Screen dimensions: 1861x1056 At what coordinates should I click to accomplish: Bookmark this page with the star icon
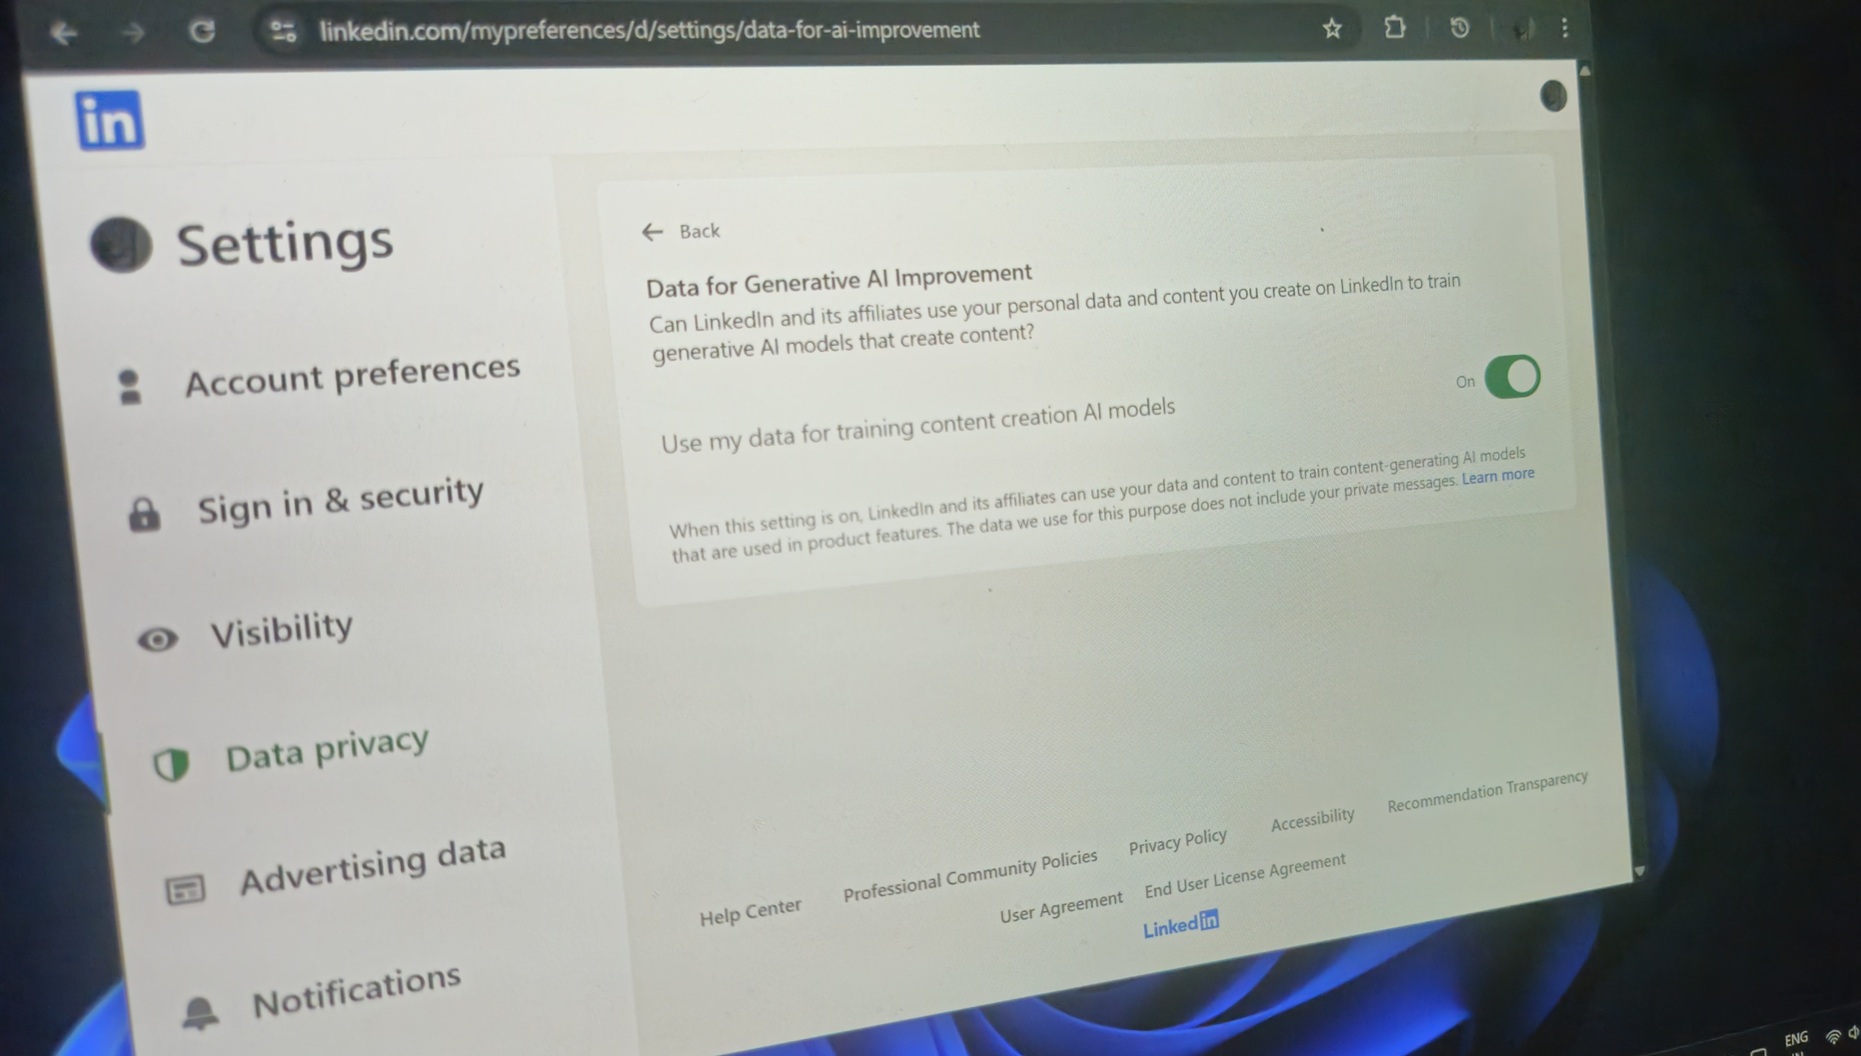[x=1332, y=29]
